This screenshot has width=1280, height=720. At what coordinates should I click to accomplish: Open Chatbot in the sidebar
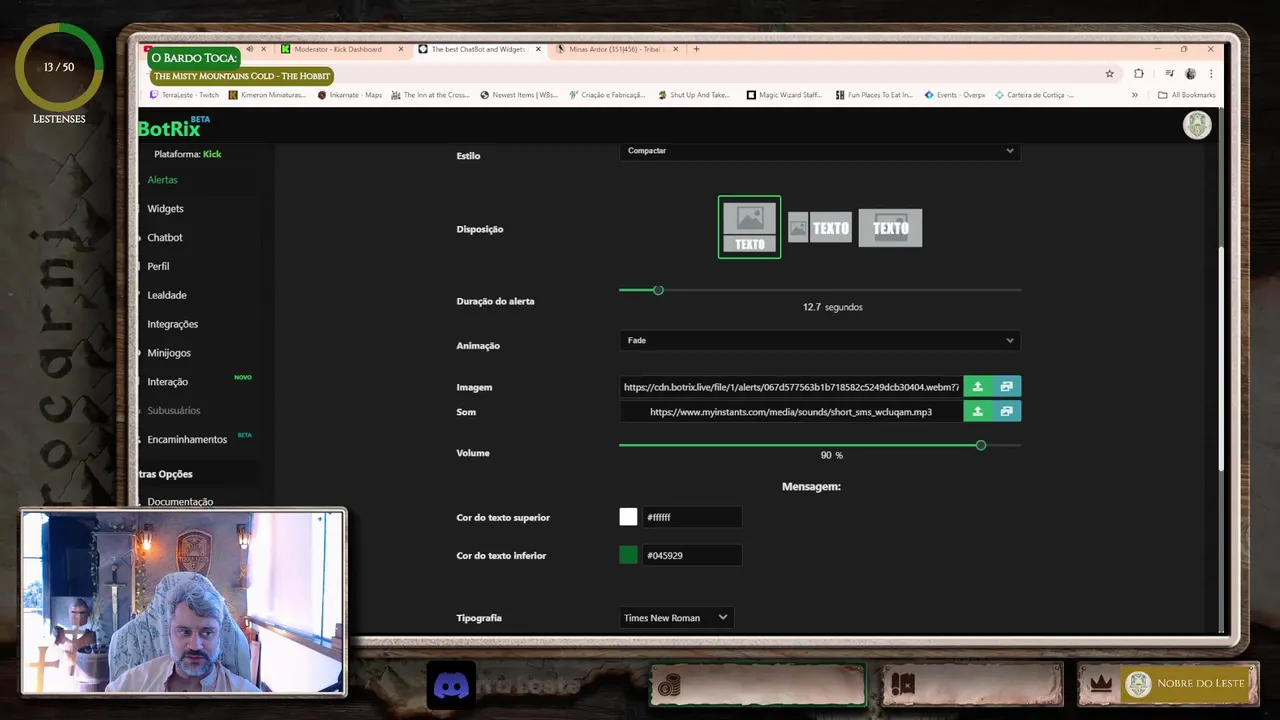[x=165, y=238]
